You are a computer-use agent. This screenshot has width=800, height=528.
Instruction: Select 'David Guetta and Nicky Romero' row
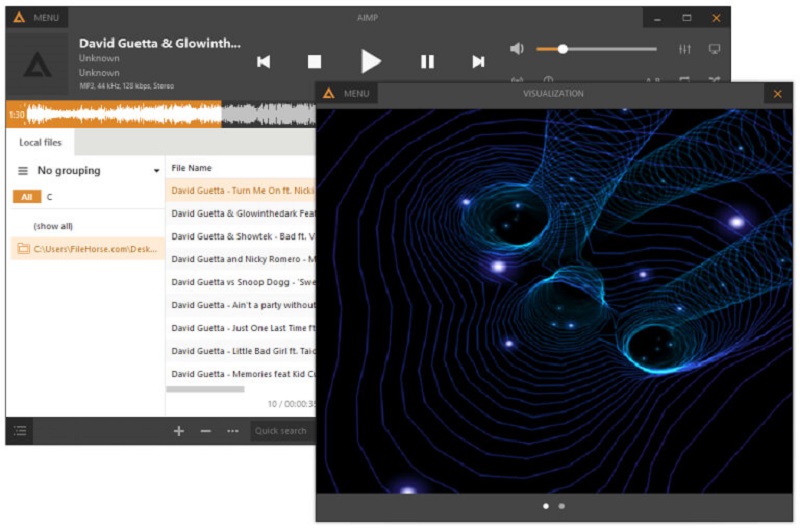tap(241, 259)
